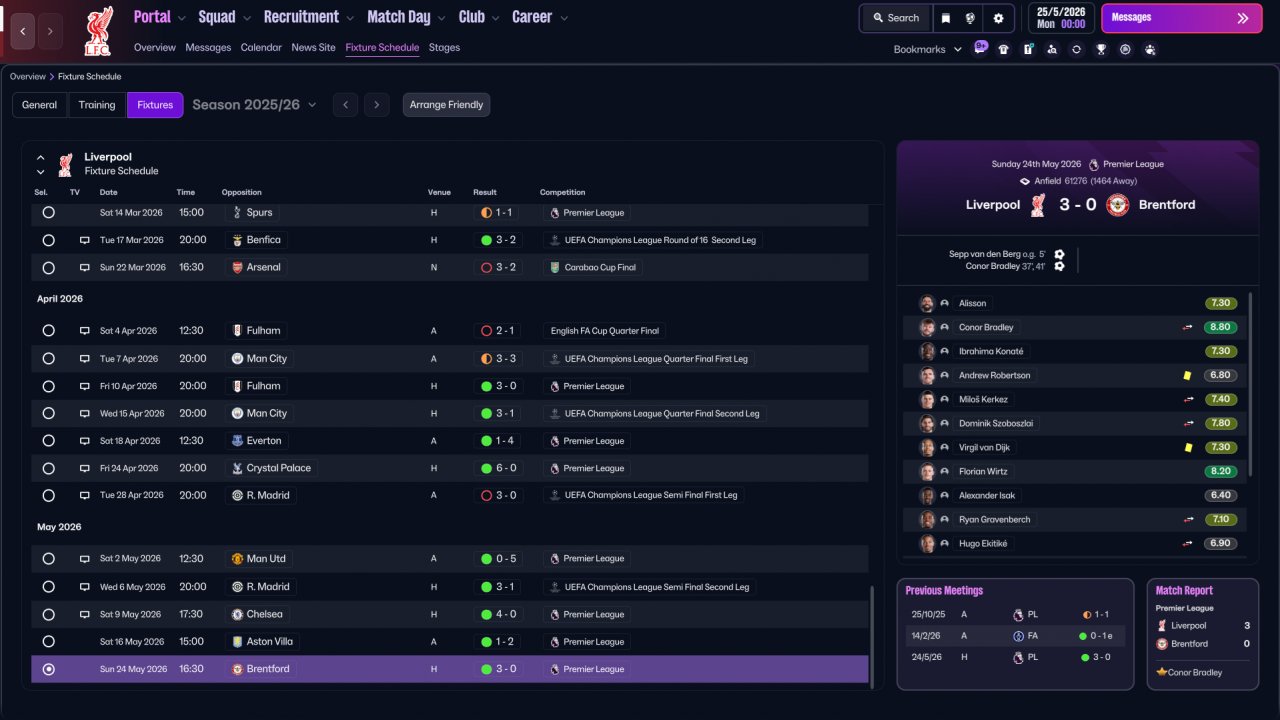The width and height of the screenshot is (1280, 720).
Task: Click Florian Wirtz in the ratings list
Action: coord(983,471)
